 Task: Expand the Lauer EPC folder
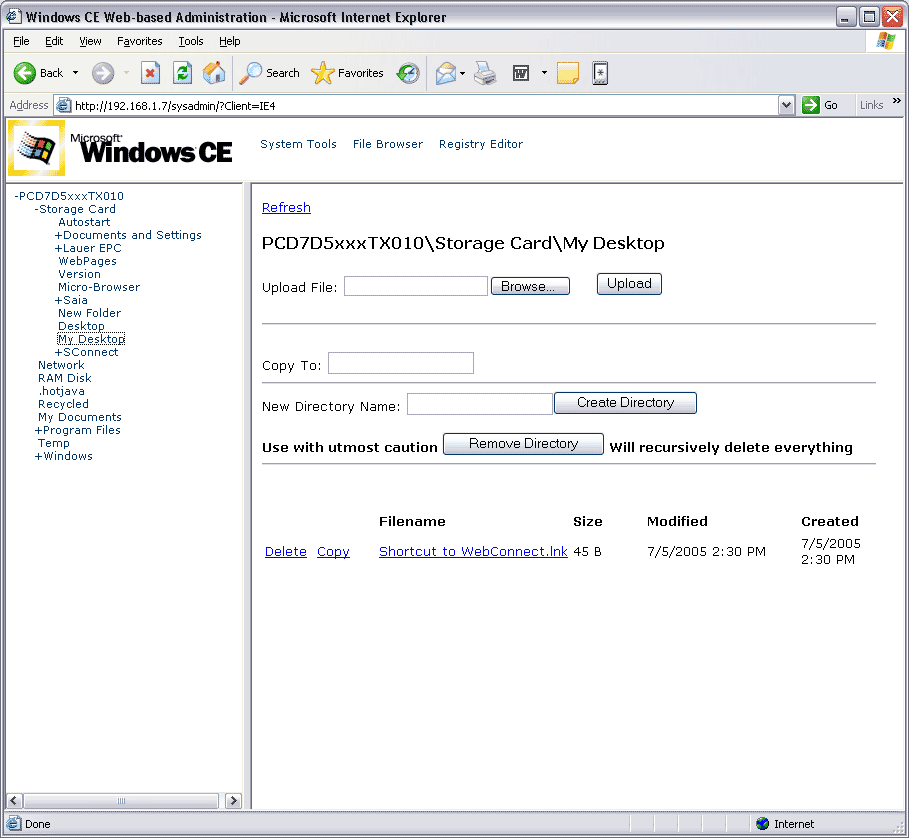point(58,248)
